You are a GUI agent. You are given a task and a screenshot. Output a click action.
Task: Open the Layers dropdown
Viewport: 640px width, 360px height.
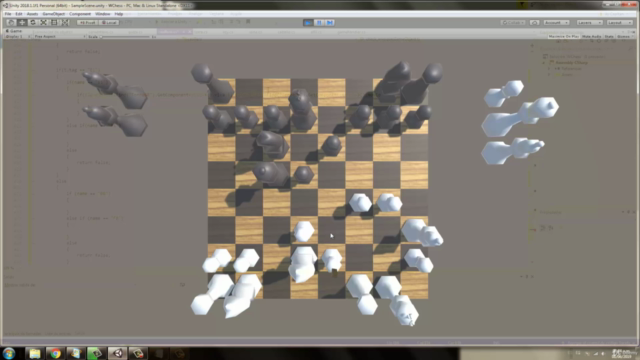coord(589,22)
